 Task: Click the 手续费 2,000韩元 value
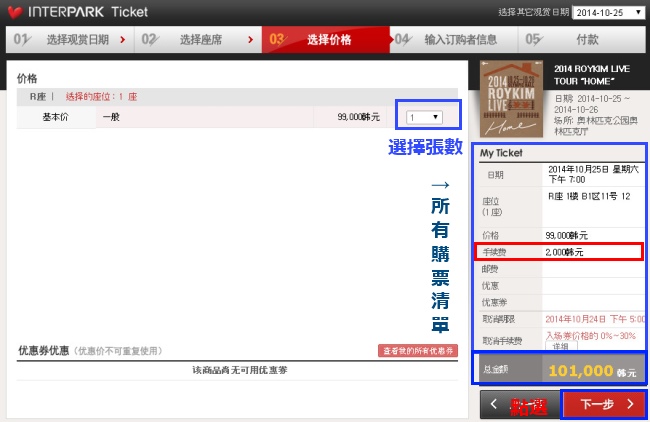click(x=565, y=252)
